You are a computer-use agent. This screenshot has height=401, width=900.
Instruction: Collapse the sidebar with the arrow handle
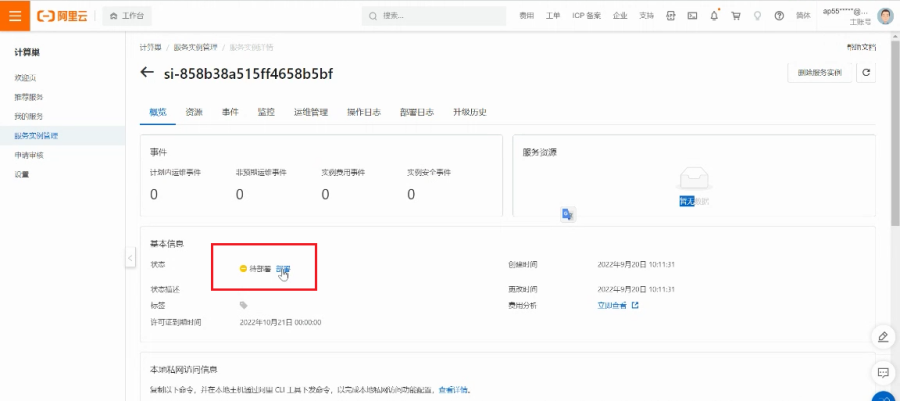click(x=131, y=258)
